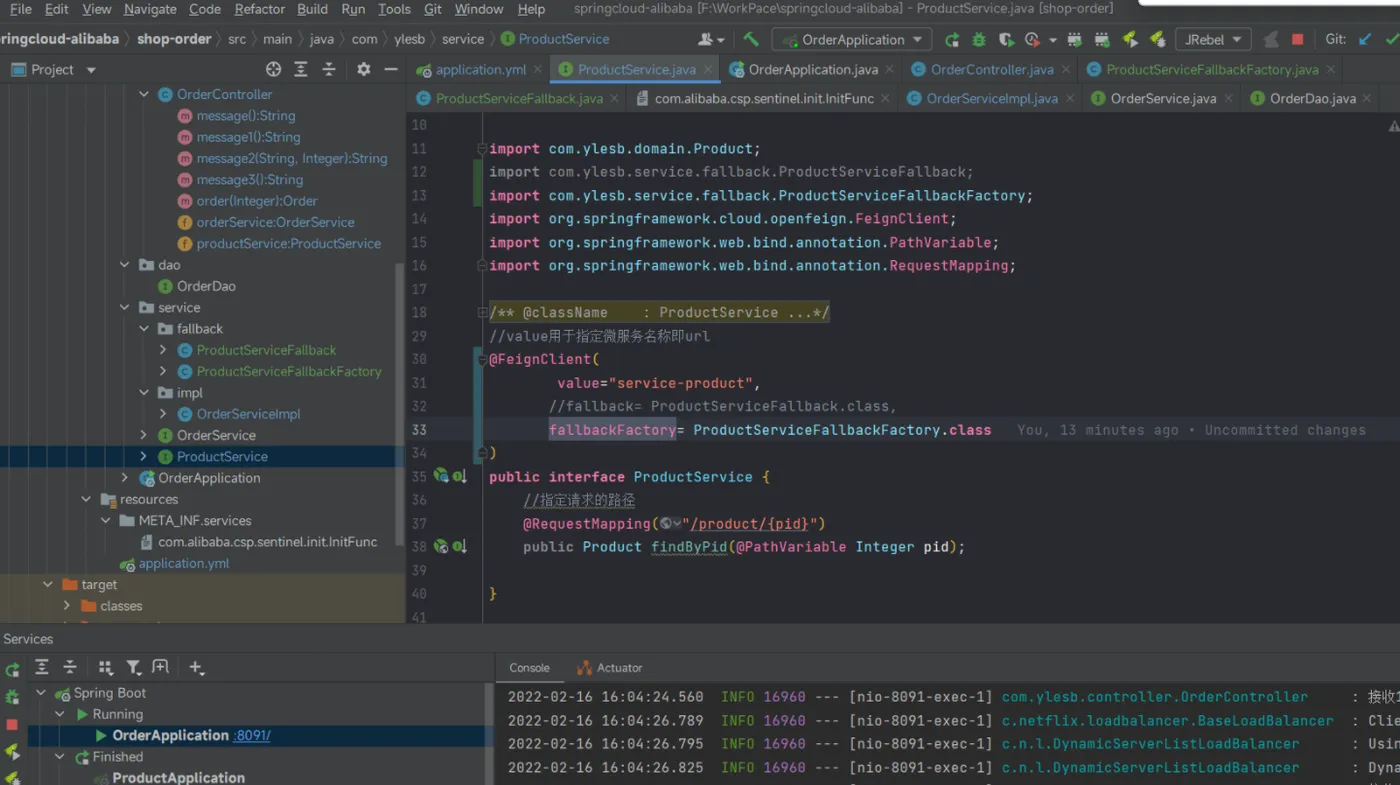Click the JRebel run rocket icon in toolbar

coord(1130,40)
